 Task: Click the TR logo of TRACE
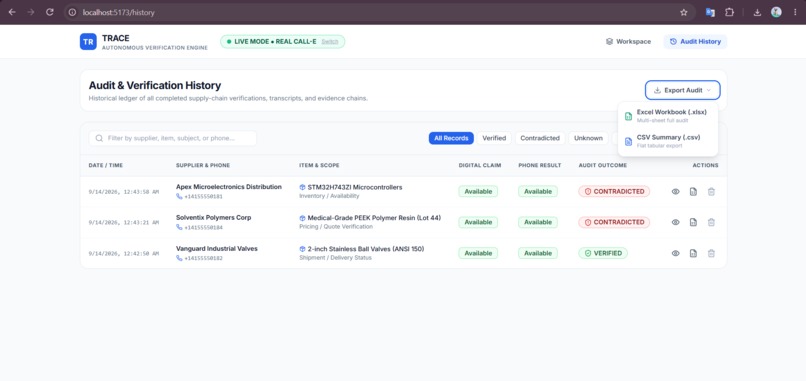click(x=88, y=42)
